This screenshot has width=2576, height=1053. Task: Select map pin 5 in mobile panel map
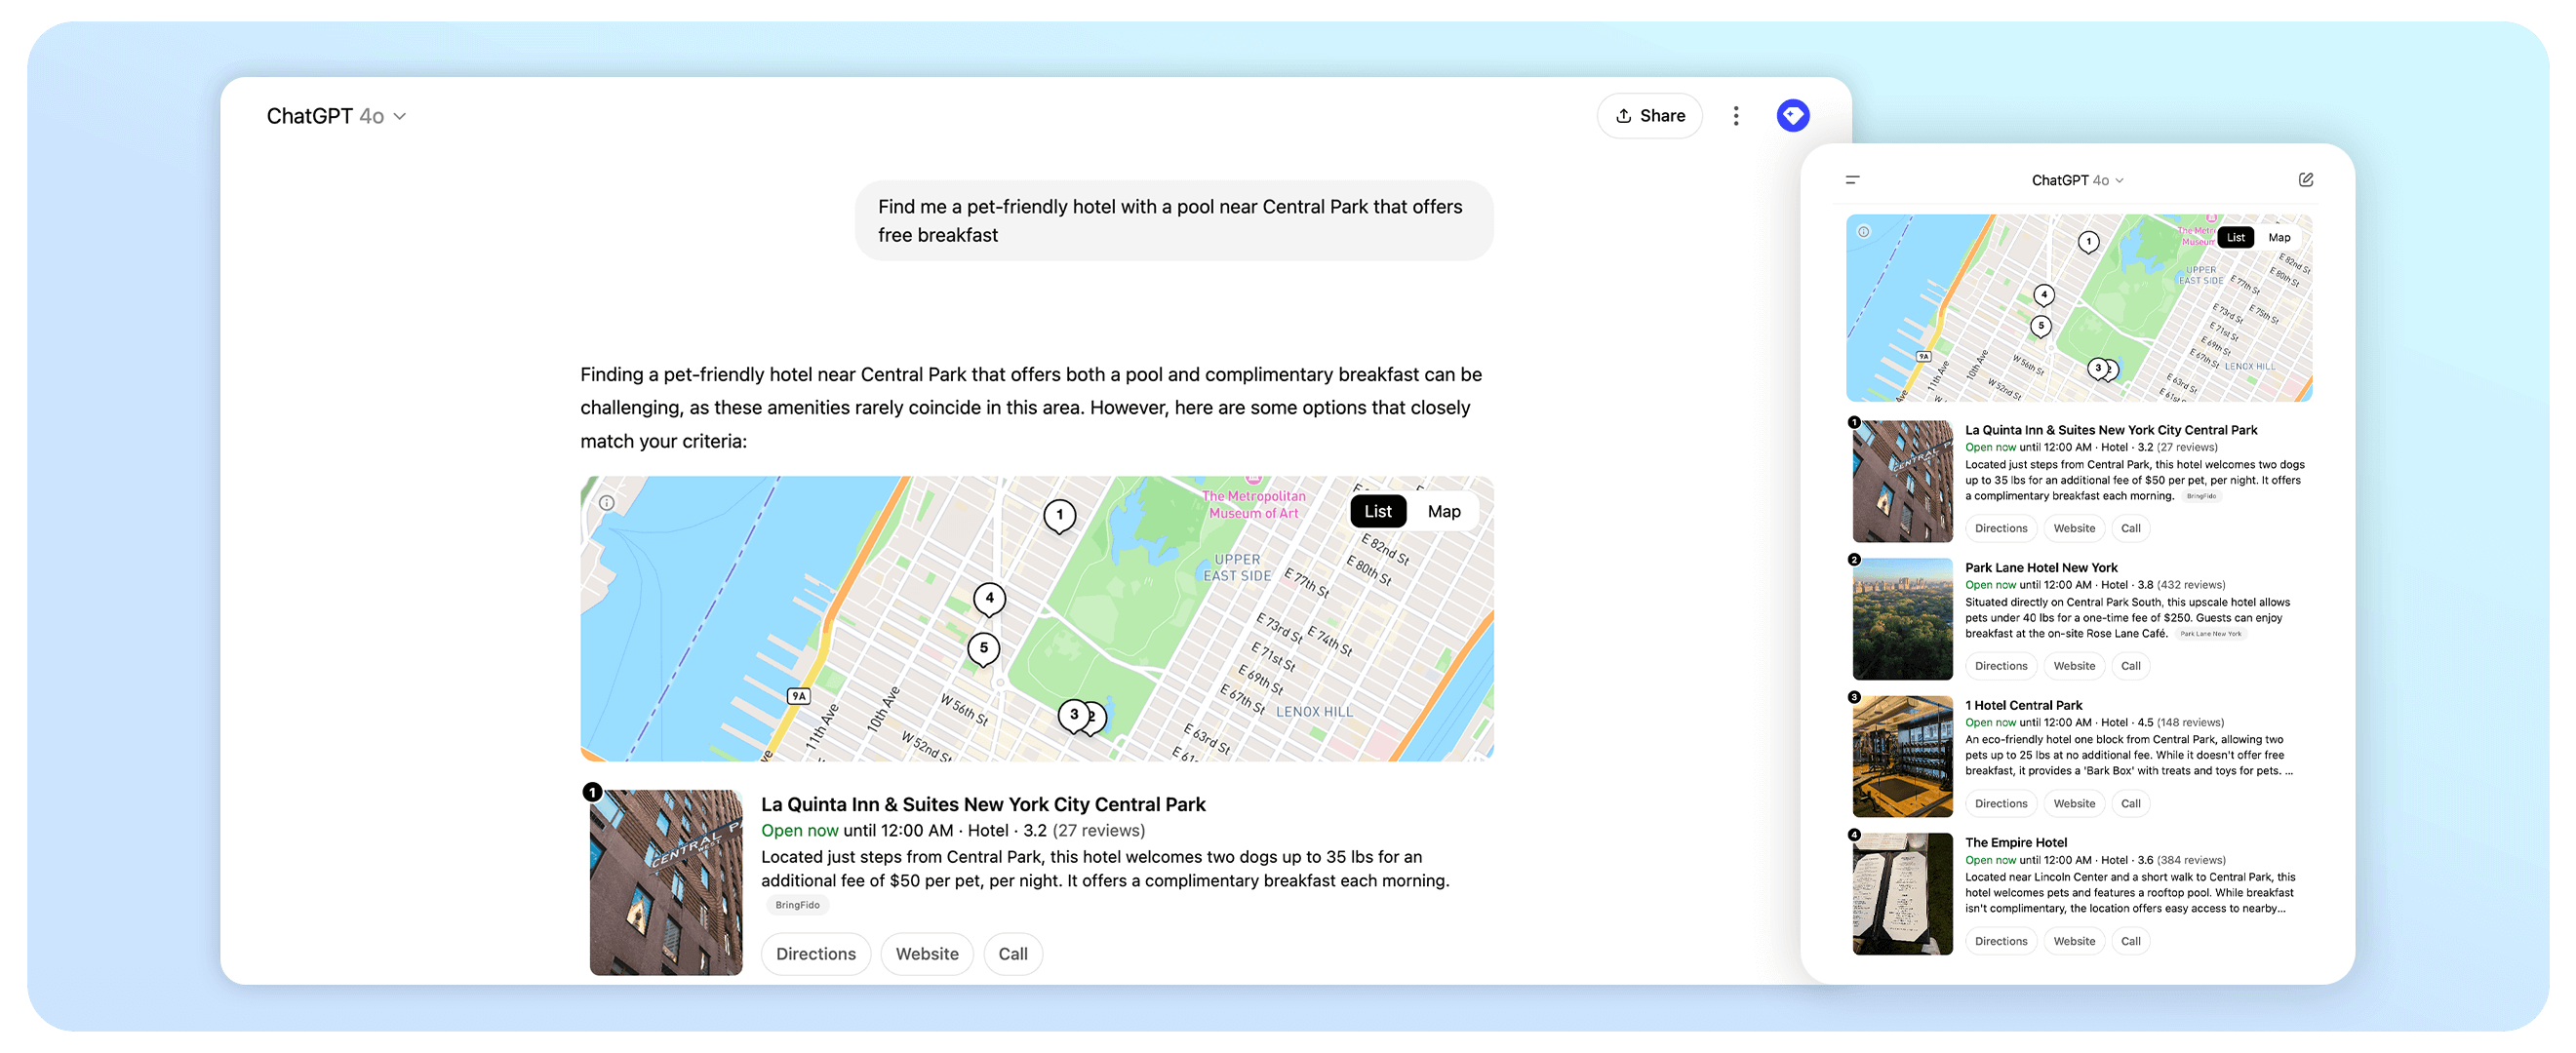tap(2041, 326)
